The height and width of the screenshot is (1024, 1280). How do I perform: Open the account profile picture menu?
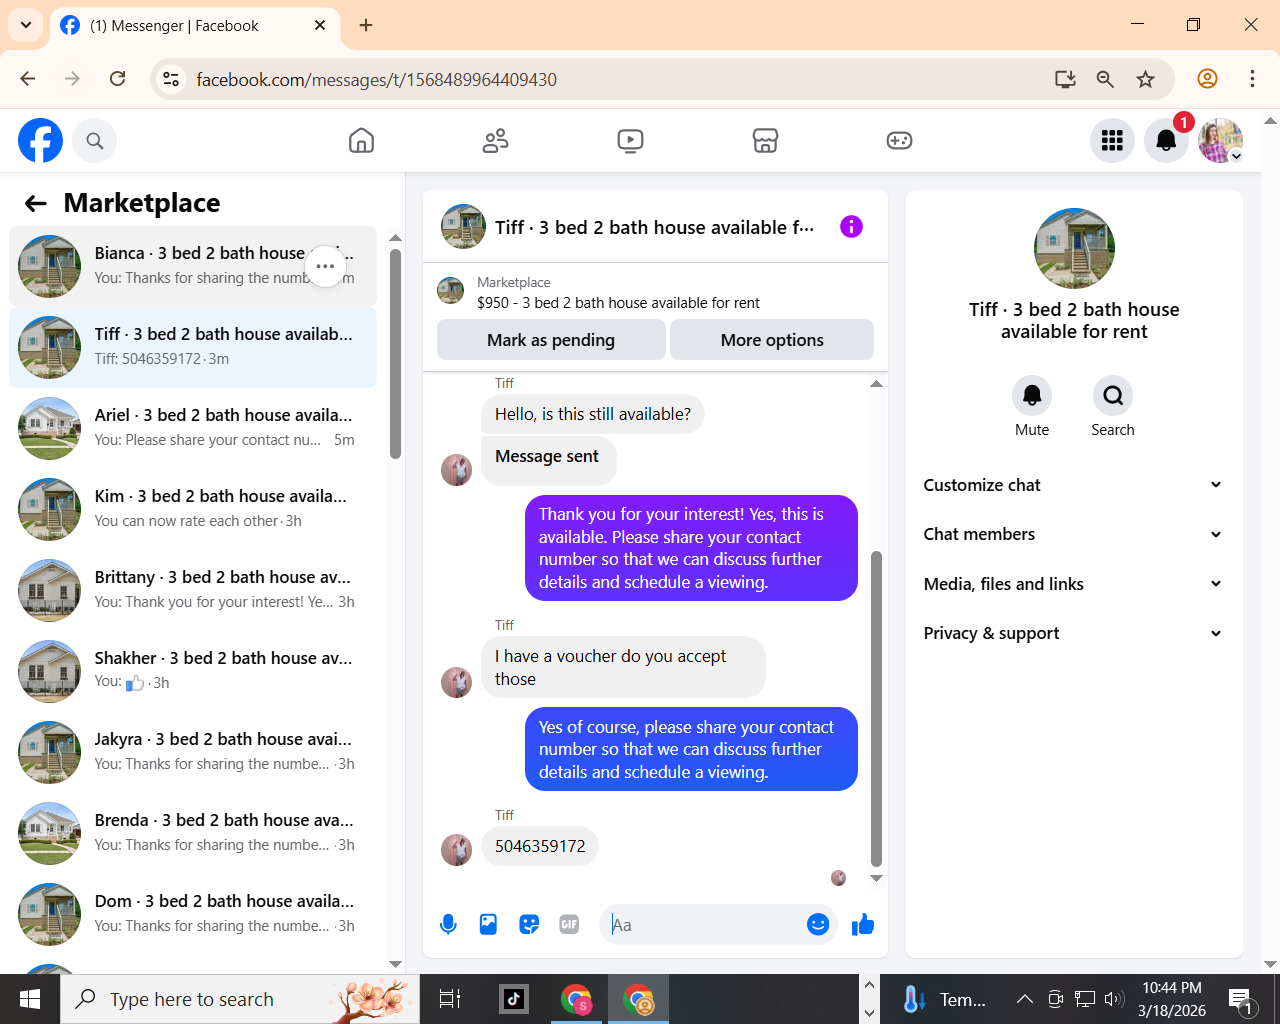(1220, 141)
